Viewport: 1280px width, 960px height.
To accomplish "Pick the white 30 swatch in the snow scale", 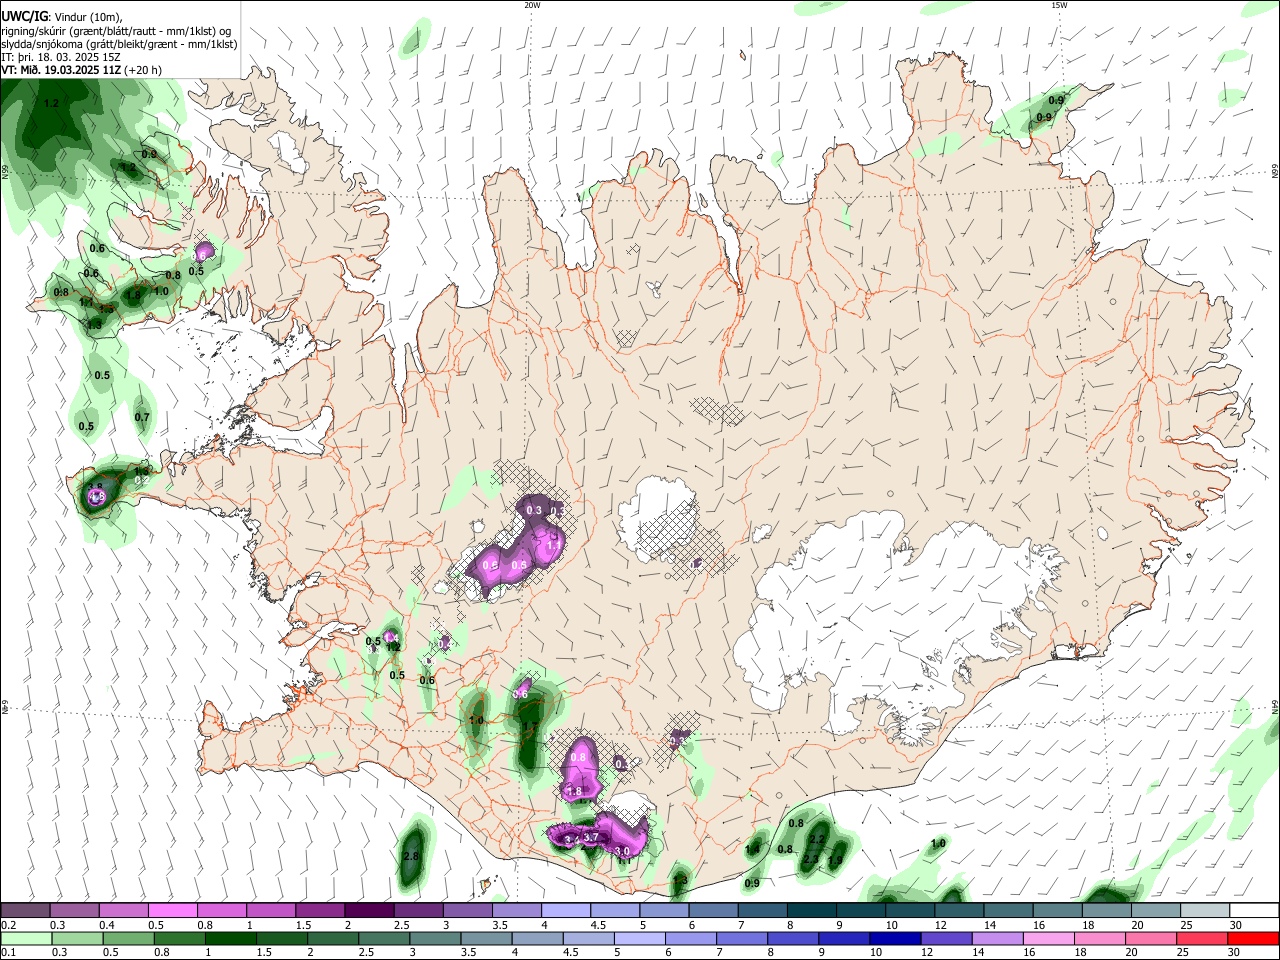I will pos(1253,910).
